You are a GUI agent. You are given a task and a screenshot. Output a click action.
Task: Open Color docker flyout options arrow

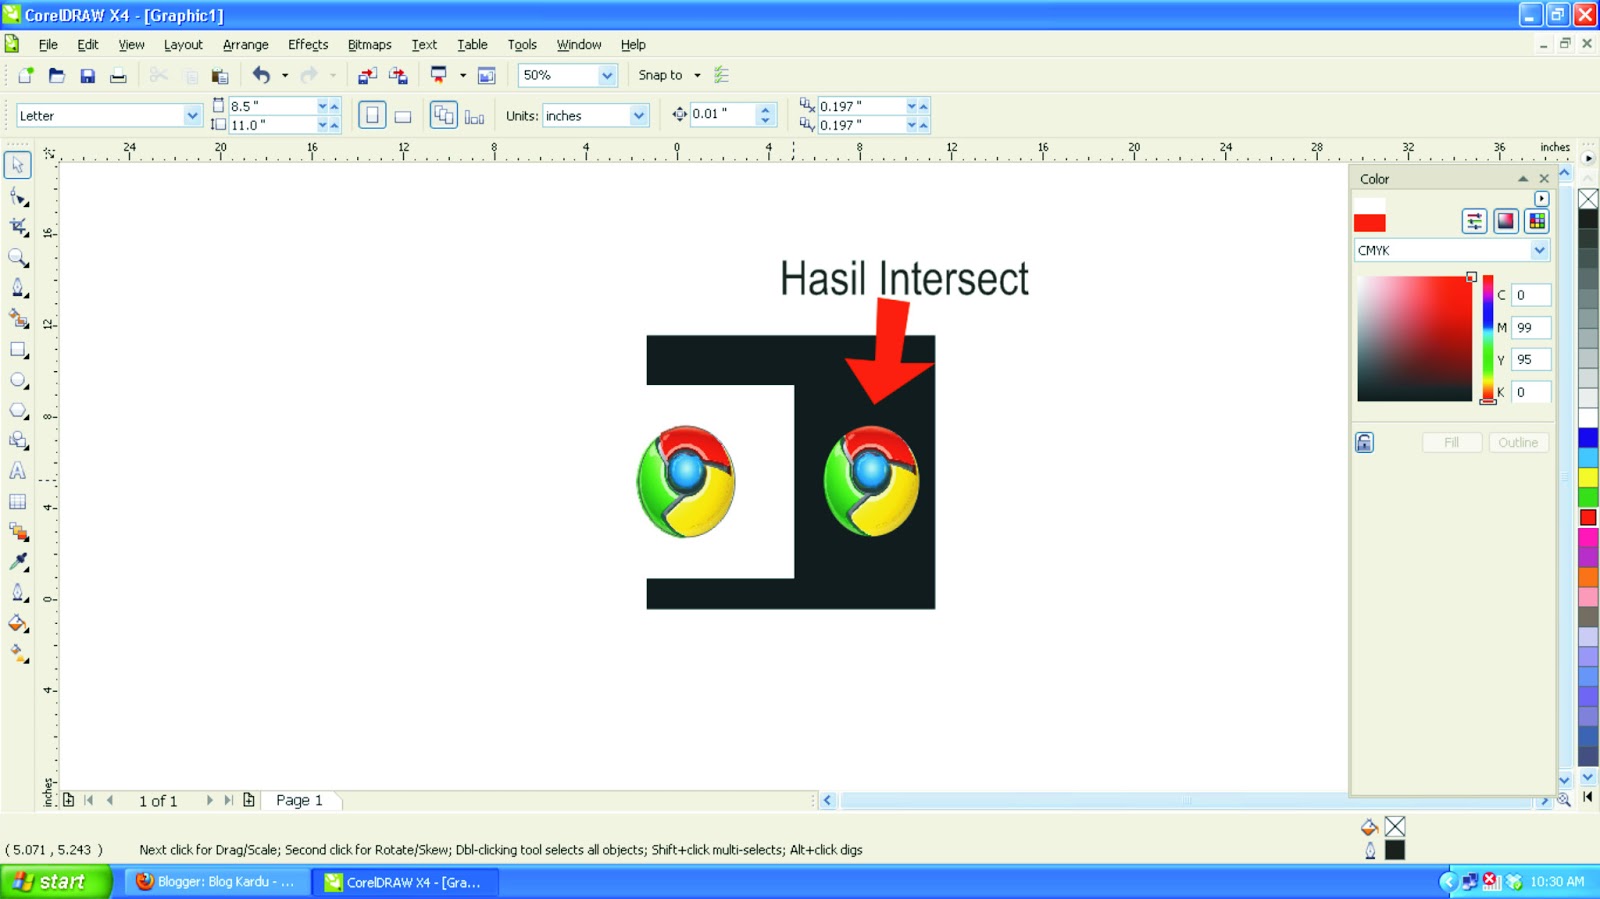point(1541,199)
